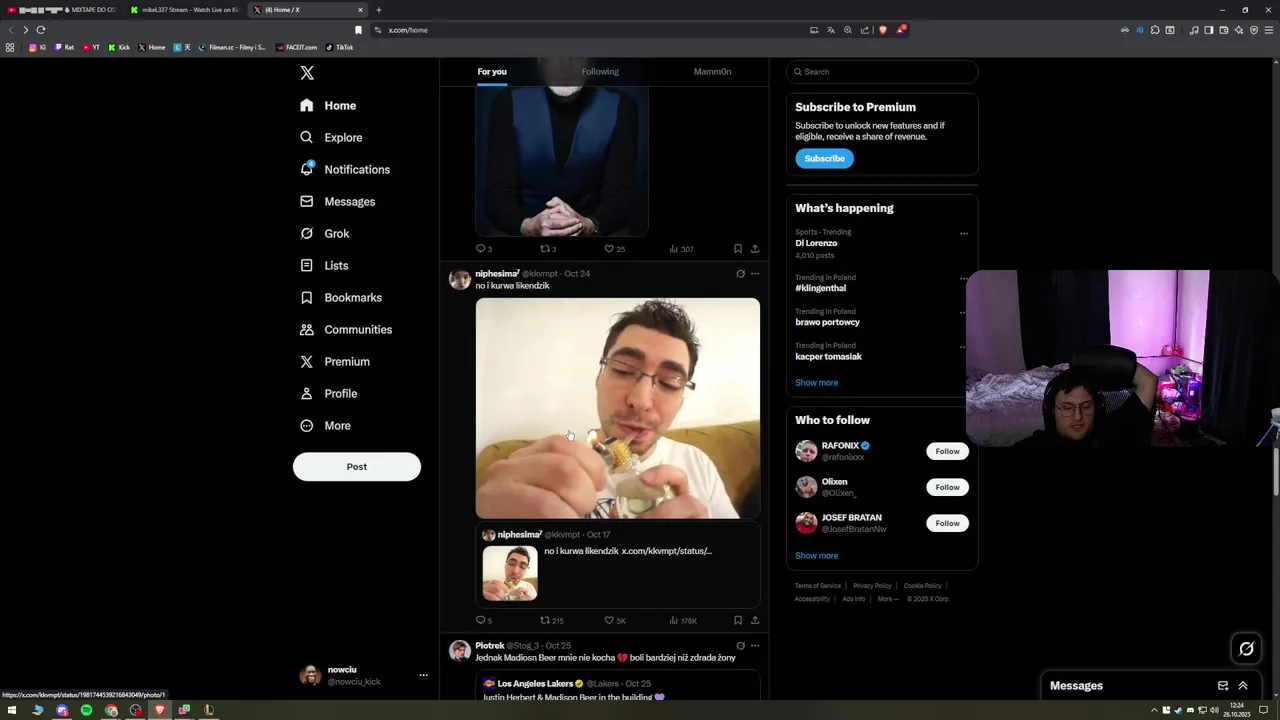Open a new browser tab
Viewport: 1280px width, 720px height.
(x=378, y=10)
